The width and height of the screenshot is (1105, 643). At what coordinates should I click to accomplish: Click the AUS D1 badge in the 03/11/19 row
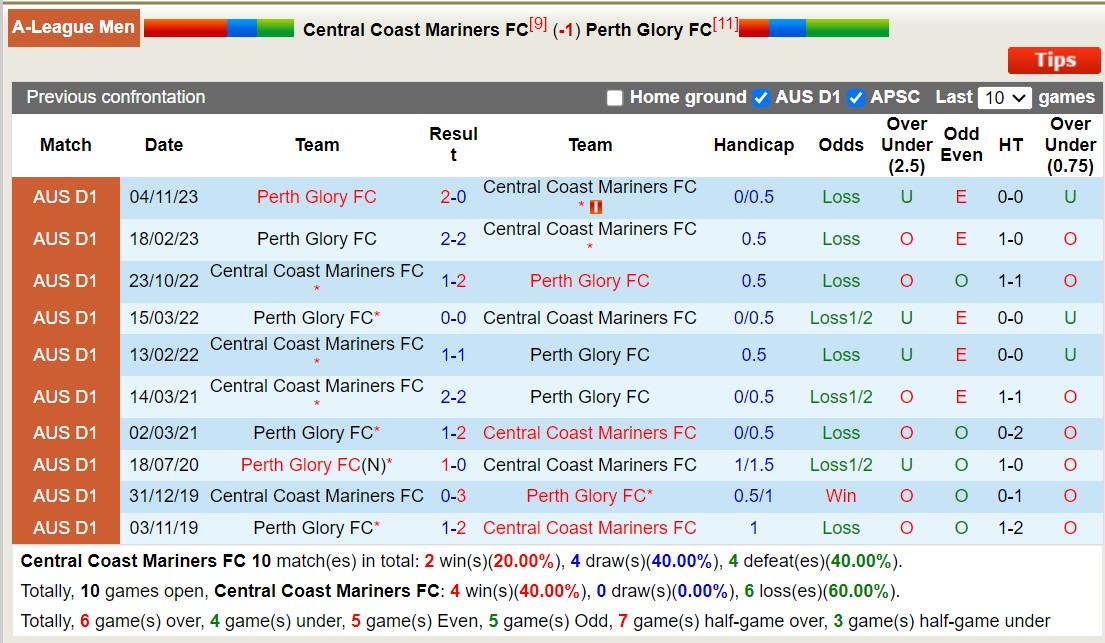[65, 528]
